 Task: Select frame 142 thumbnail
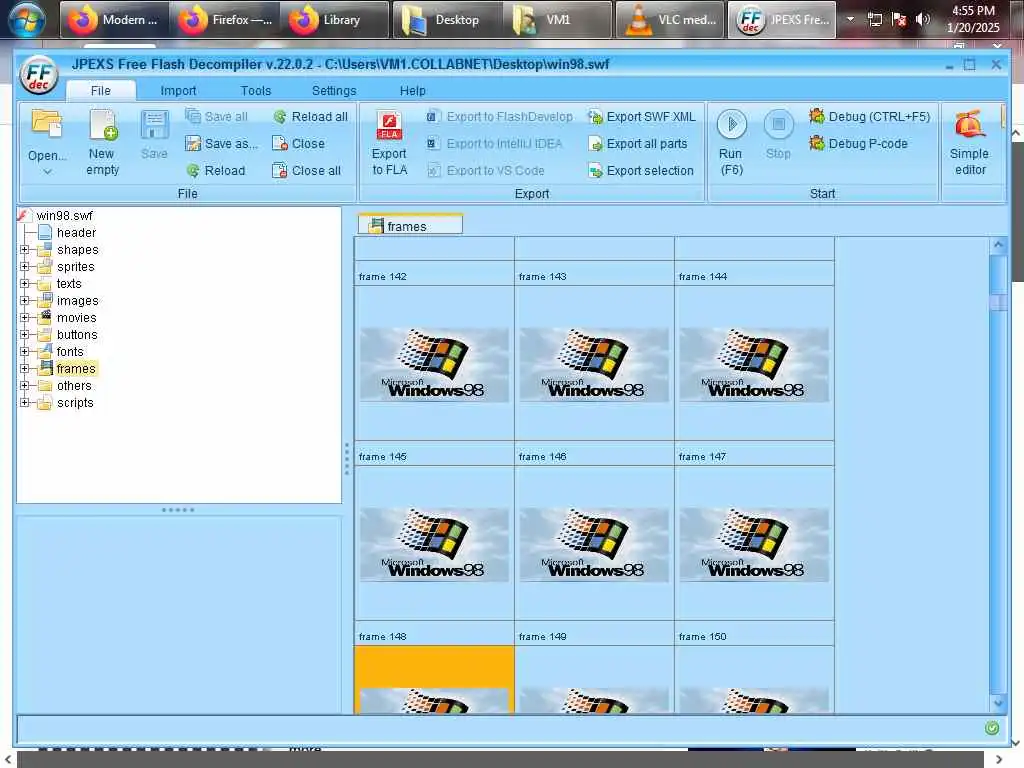click(x=434, y=364)
